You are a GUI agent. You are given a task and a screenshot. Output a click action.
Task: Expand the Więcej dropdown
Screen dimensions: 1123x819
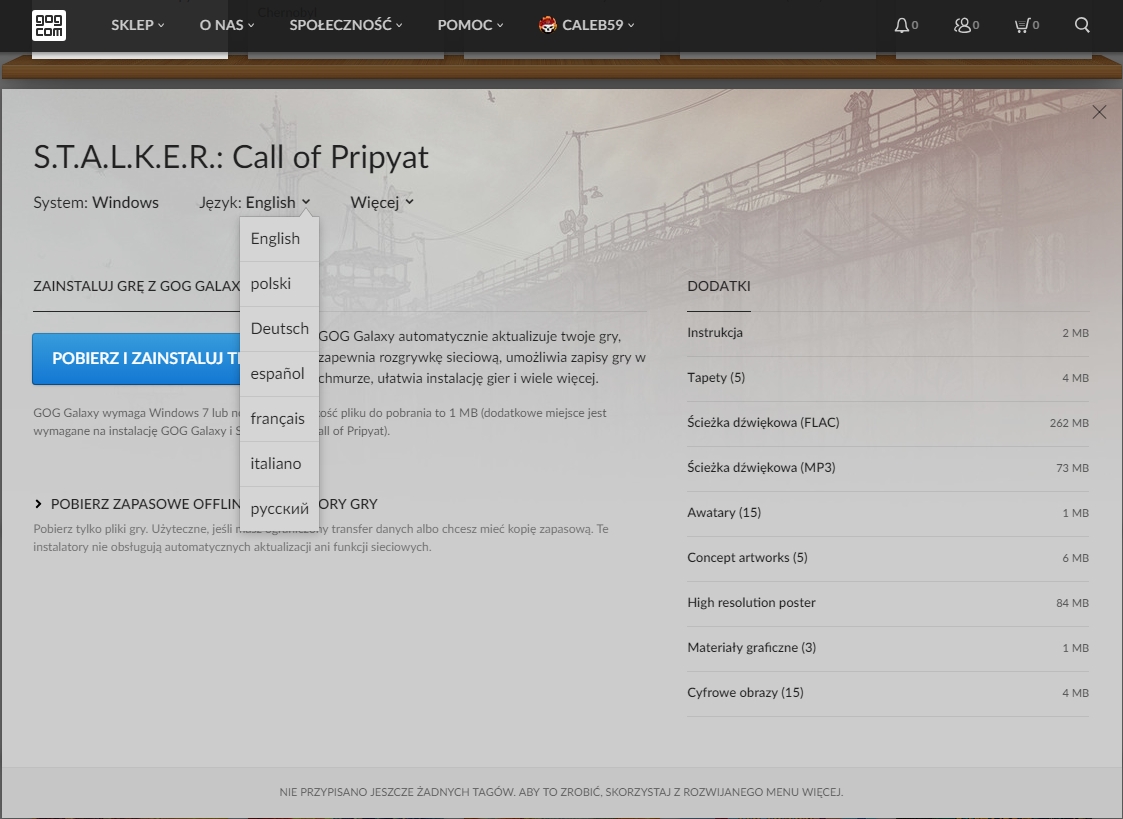(x=382, y=203)
